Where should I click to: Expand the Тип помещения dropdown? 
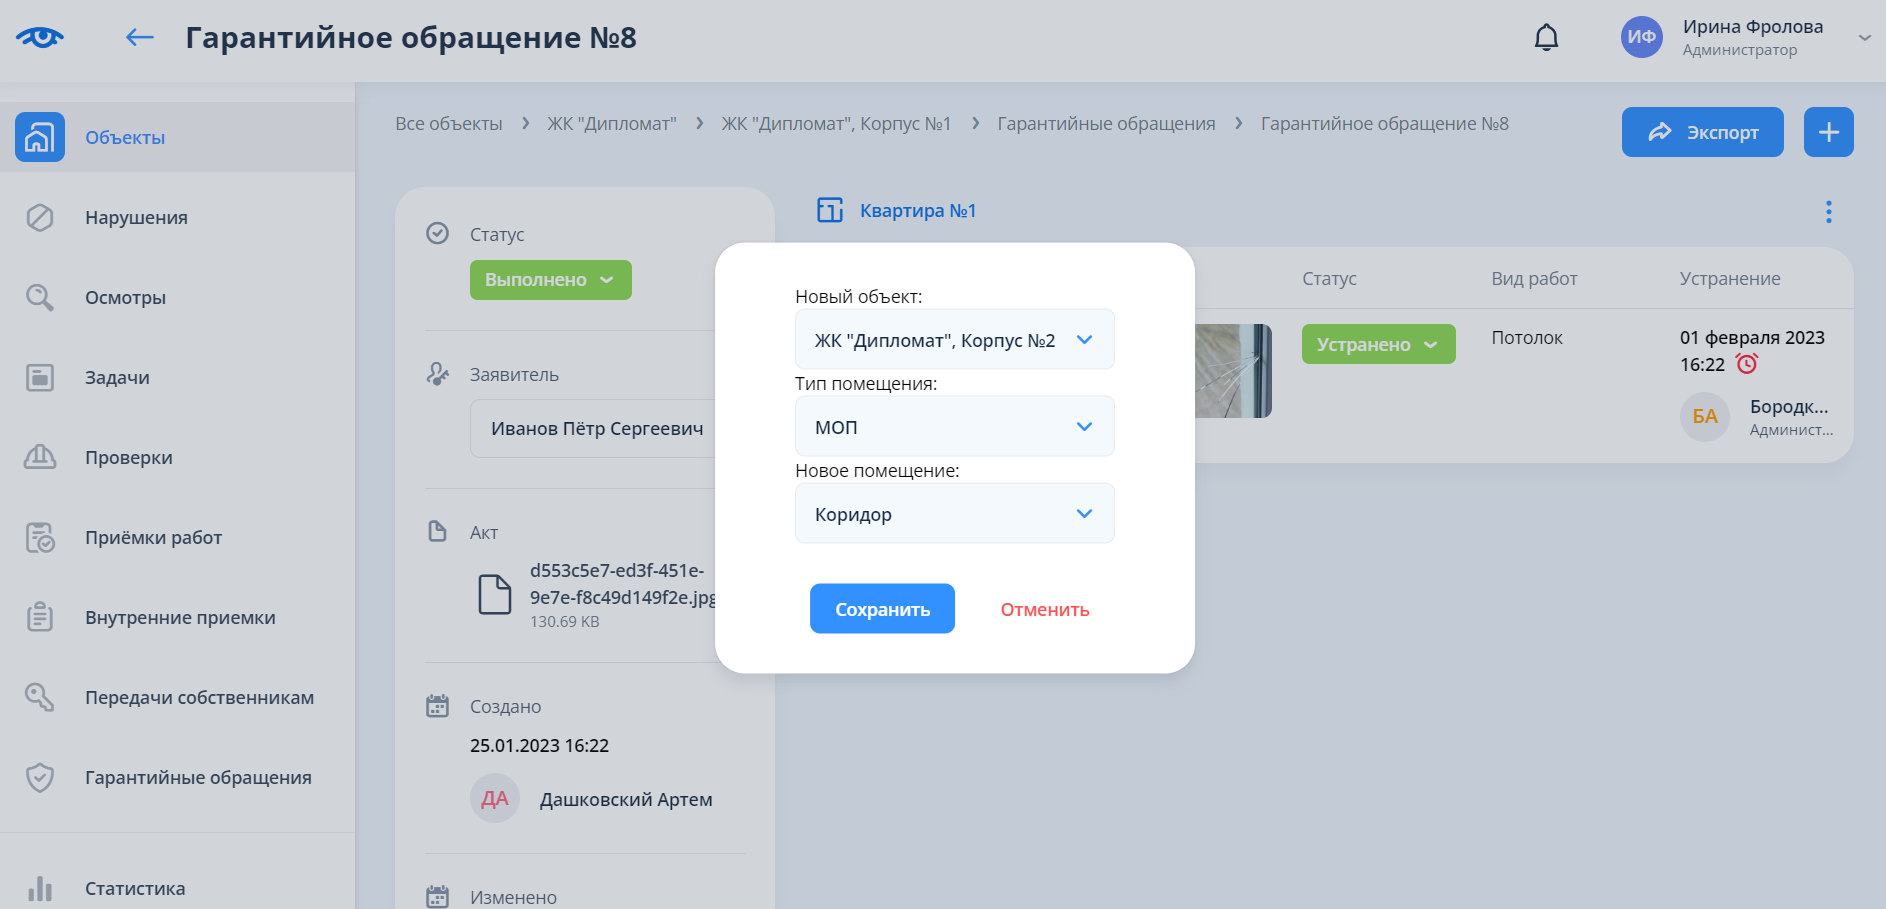pos(954,427)
